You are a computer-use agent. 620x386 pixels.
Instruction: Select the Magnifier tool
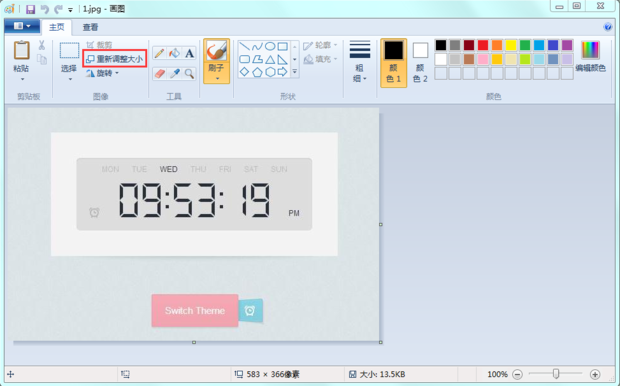pyautogui.click(x=189, y=73)
